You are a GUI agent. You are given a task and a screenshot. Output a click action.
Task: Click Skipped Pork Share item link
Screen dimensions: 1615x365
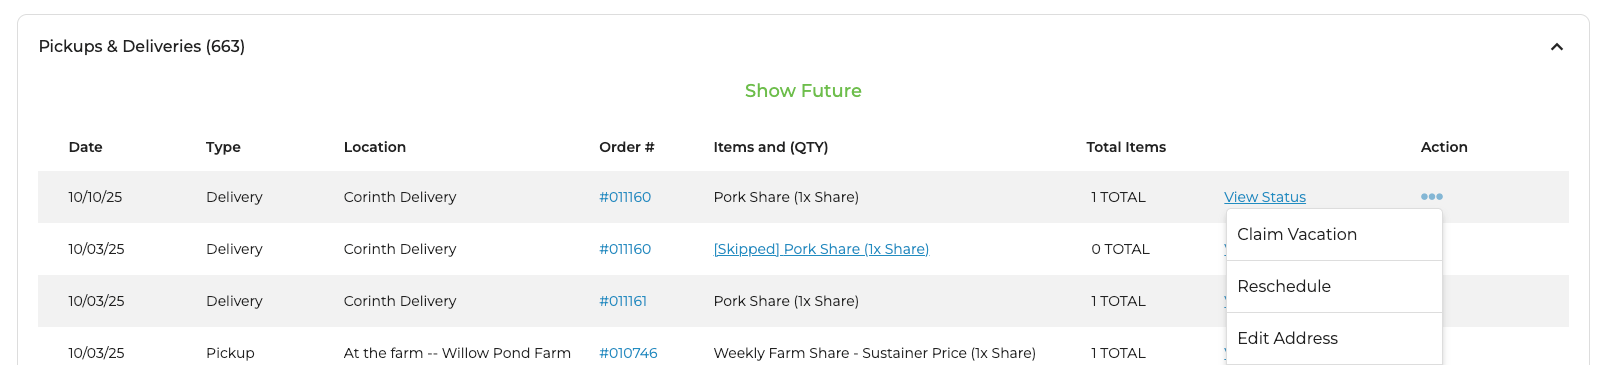(821, 249)
